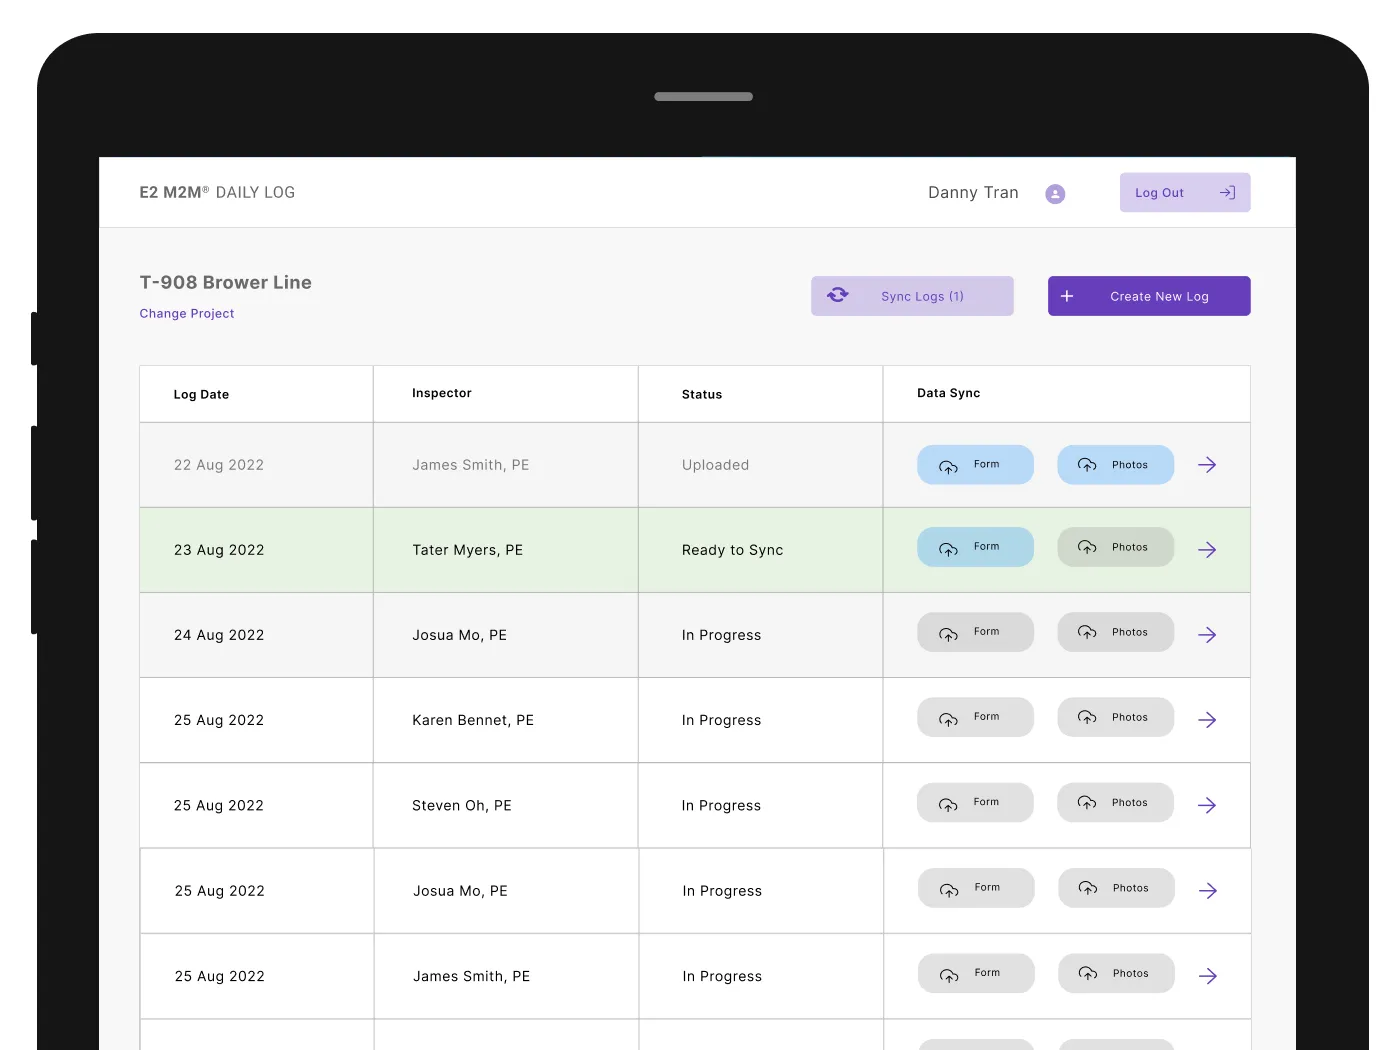The width and height of the screenshot is (1400, 1050).
Task: Open Karen Bennet log with arrow icon
Action: pyautogui.click(x=1207, y=720)
